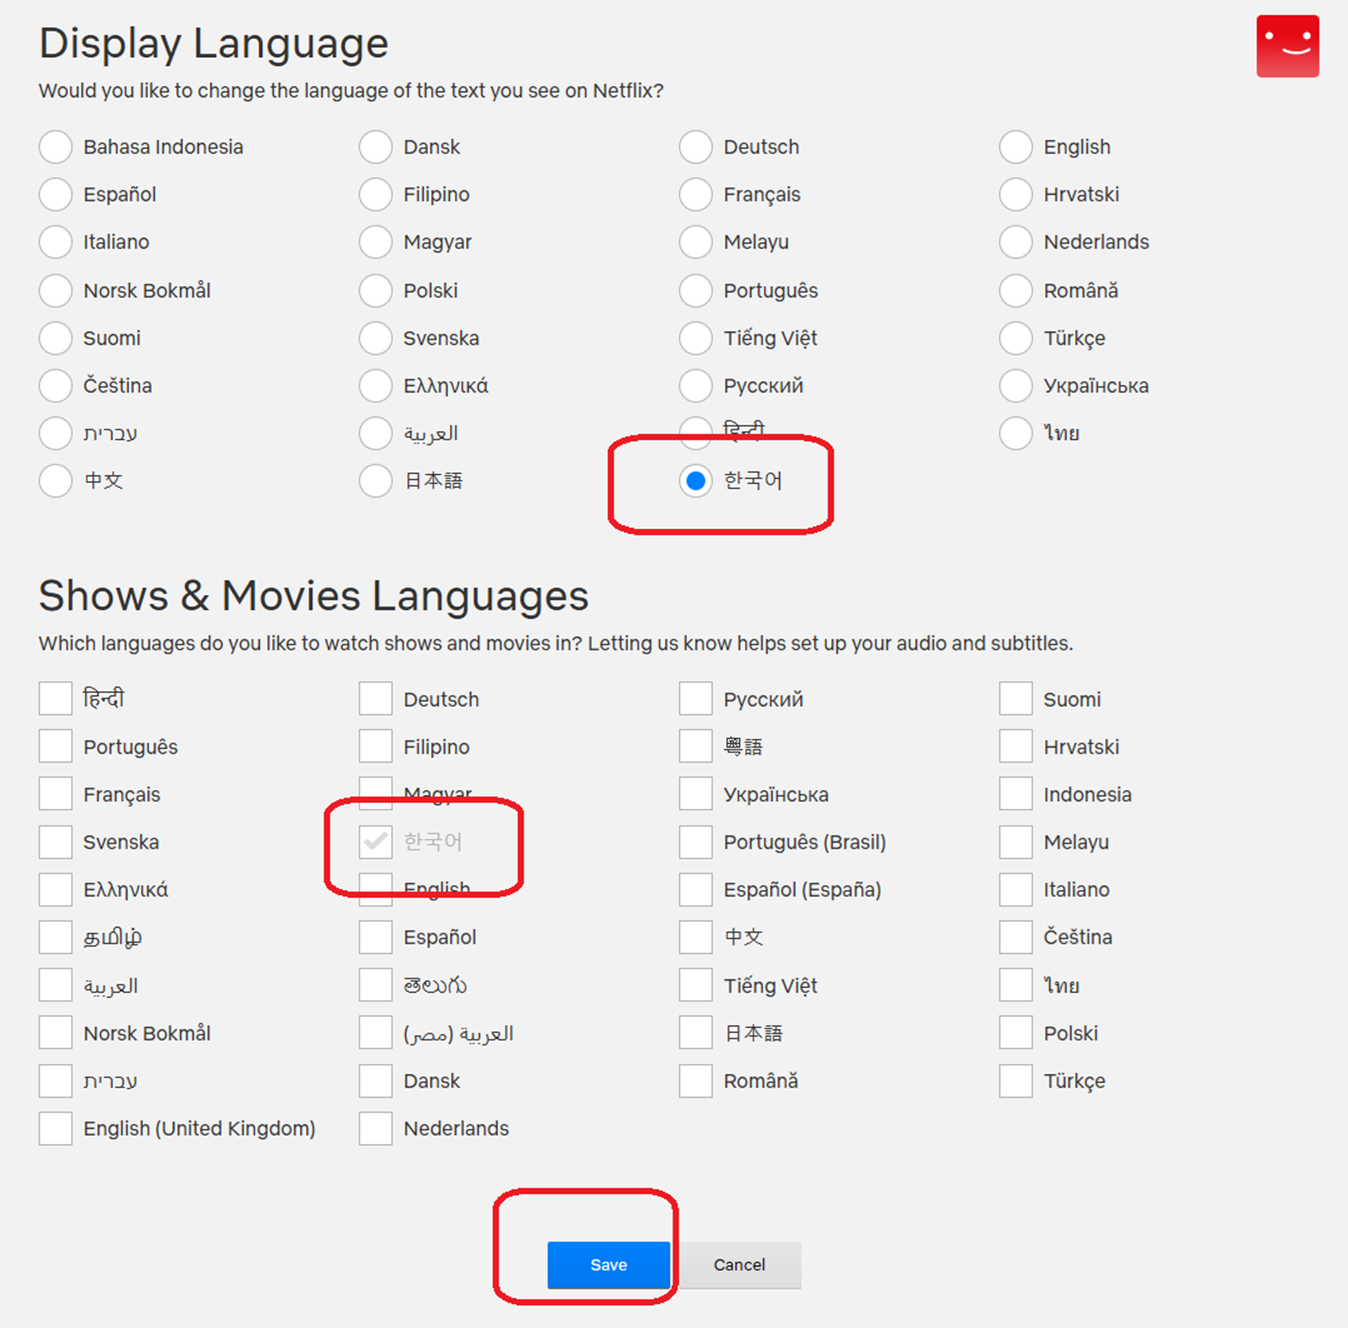1348x1328 pixels.
Task: Pick Hrvatski as display language
Action: [1015, 194]
